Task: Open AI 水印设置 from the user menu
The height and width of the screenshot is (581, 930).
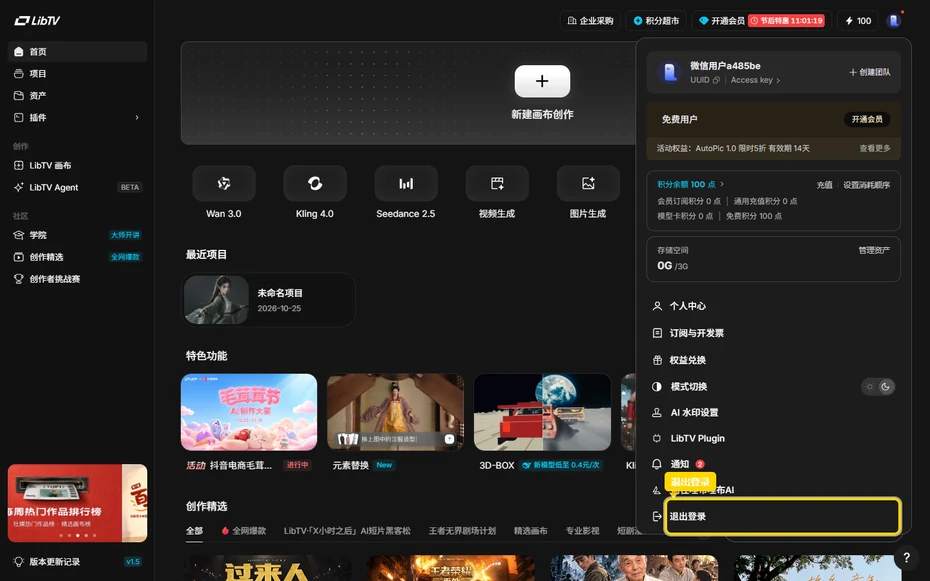Action: click(773, 413)
